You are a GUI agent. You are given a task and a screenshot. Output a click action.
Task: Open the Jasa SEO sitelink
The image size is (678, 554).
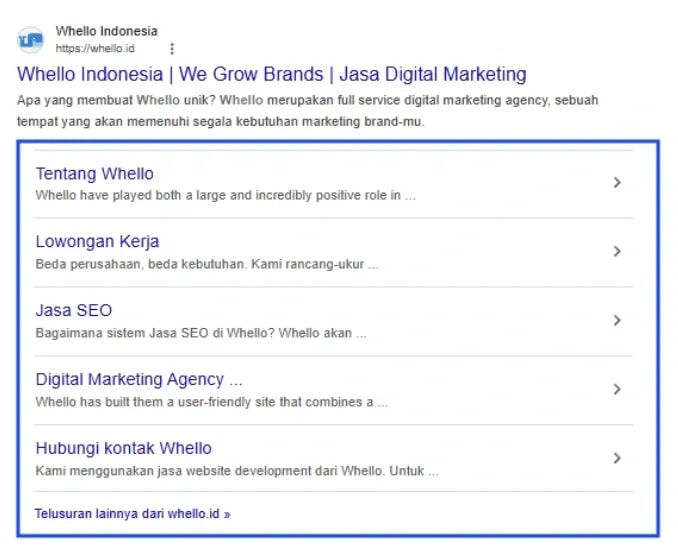(x=73, y=311)
